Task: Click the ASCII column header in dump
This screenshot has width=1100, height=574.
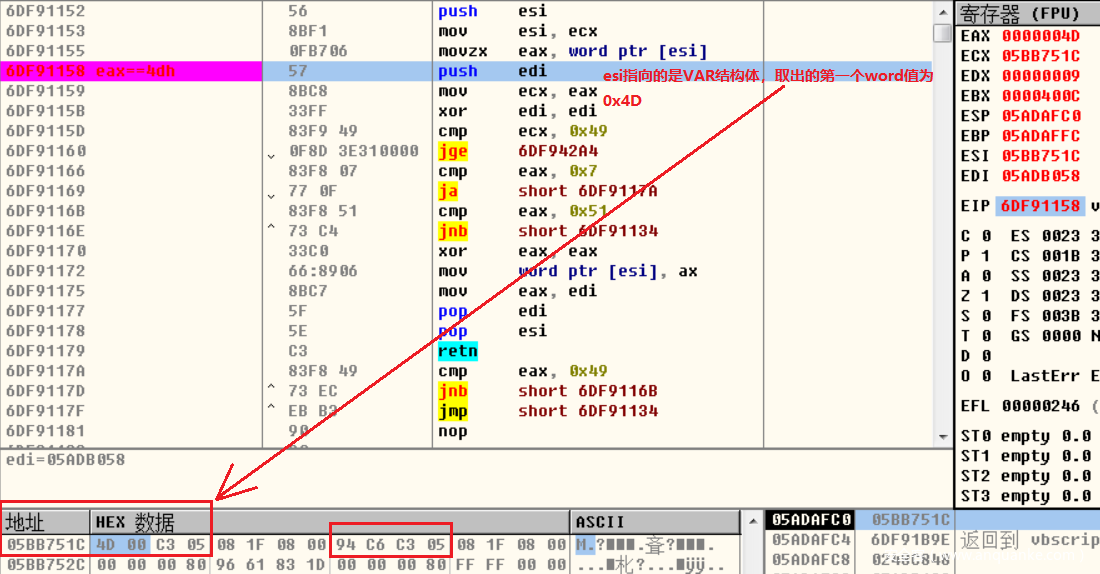Action: pos(600,522)
